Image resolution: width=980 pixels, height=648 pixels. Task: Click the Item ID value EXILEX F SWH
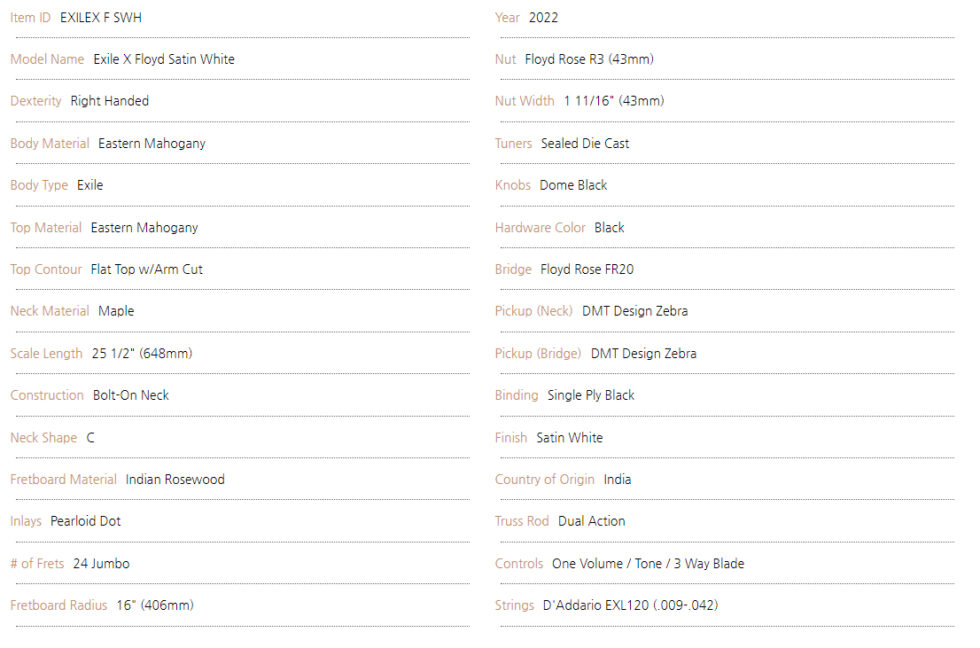tap(101, 17)
